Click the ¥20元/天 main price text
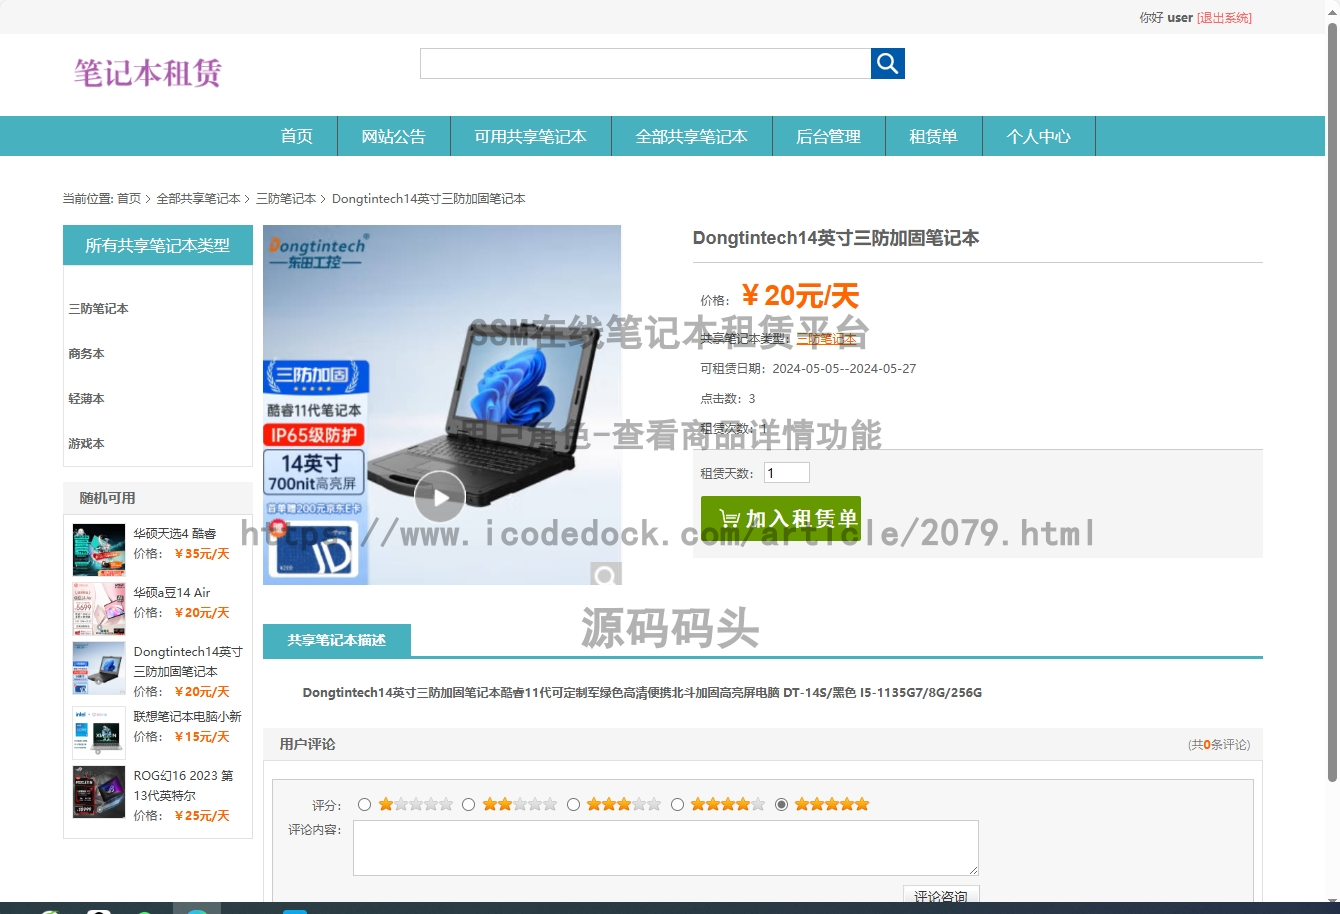 (x=800, y=296)
